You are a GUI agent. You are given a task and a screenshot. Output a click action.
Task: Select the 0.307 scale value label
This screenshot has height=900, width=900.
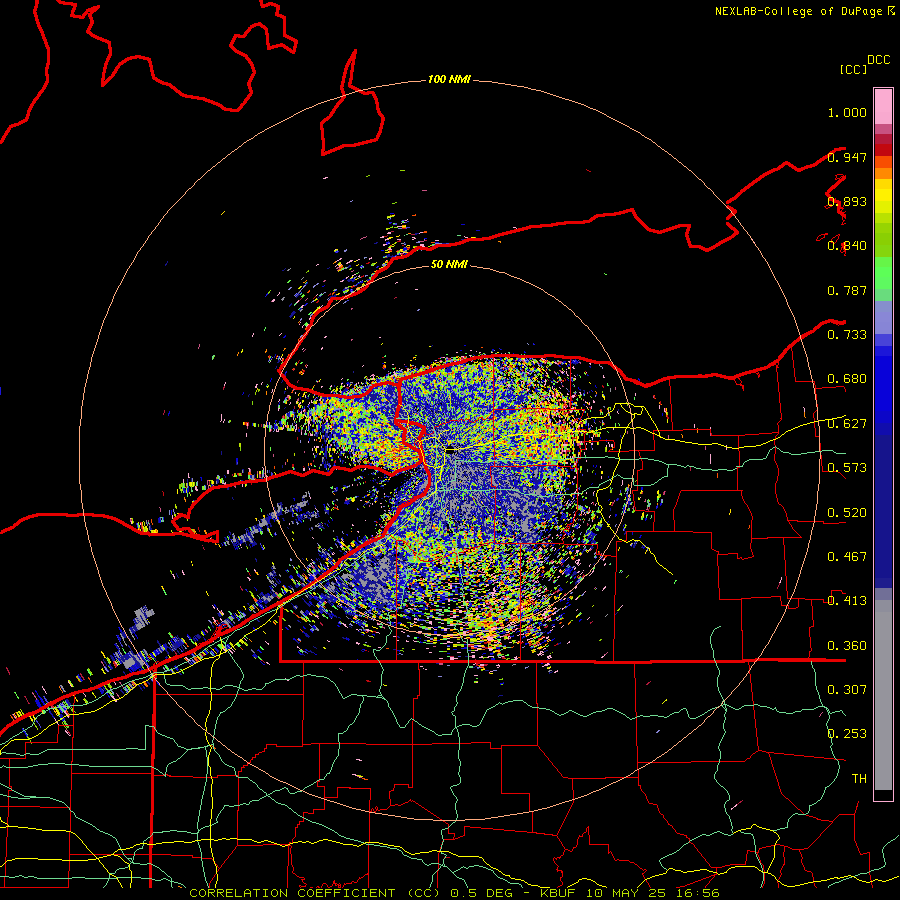point(847,690)
